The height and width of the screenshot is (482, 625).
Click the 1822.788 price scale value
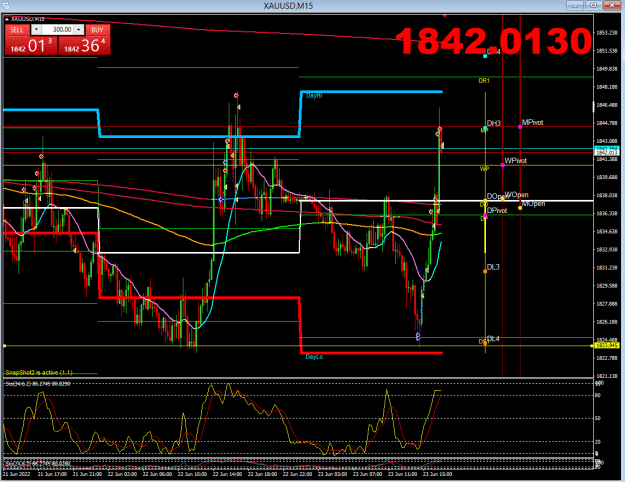[607, 358]
